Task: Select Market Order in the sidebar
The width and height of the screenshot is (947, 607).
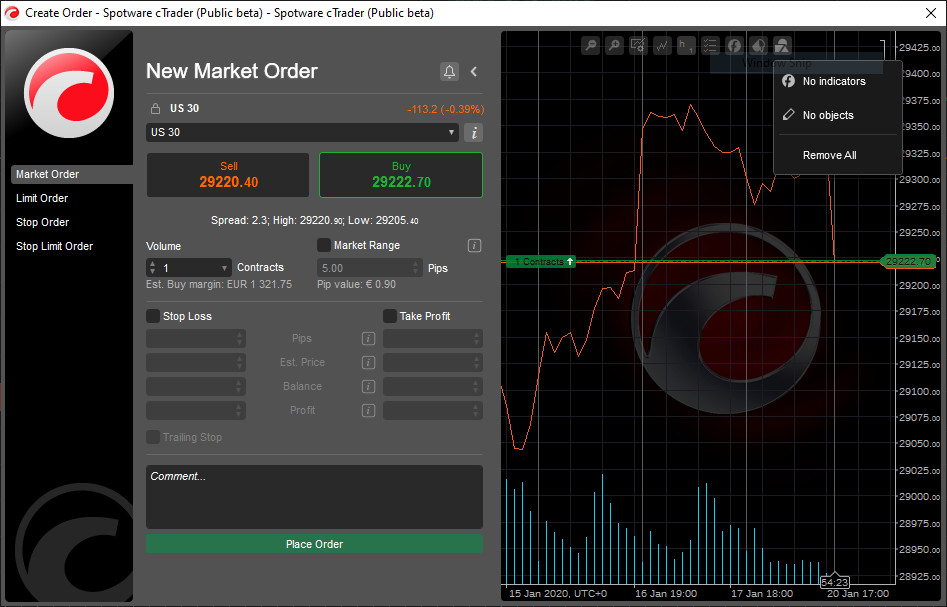Action: (x=72, y=174)
